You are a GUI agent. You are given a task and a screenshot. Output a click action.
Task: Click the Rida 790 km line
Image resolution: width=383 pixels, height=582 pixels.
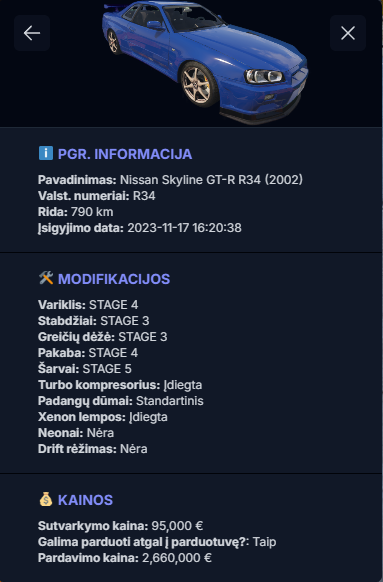pos(76,212)
